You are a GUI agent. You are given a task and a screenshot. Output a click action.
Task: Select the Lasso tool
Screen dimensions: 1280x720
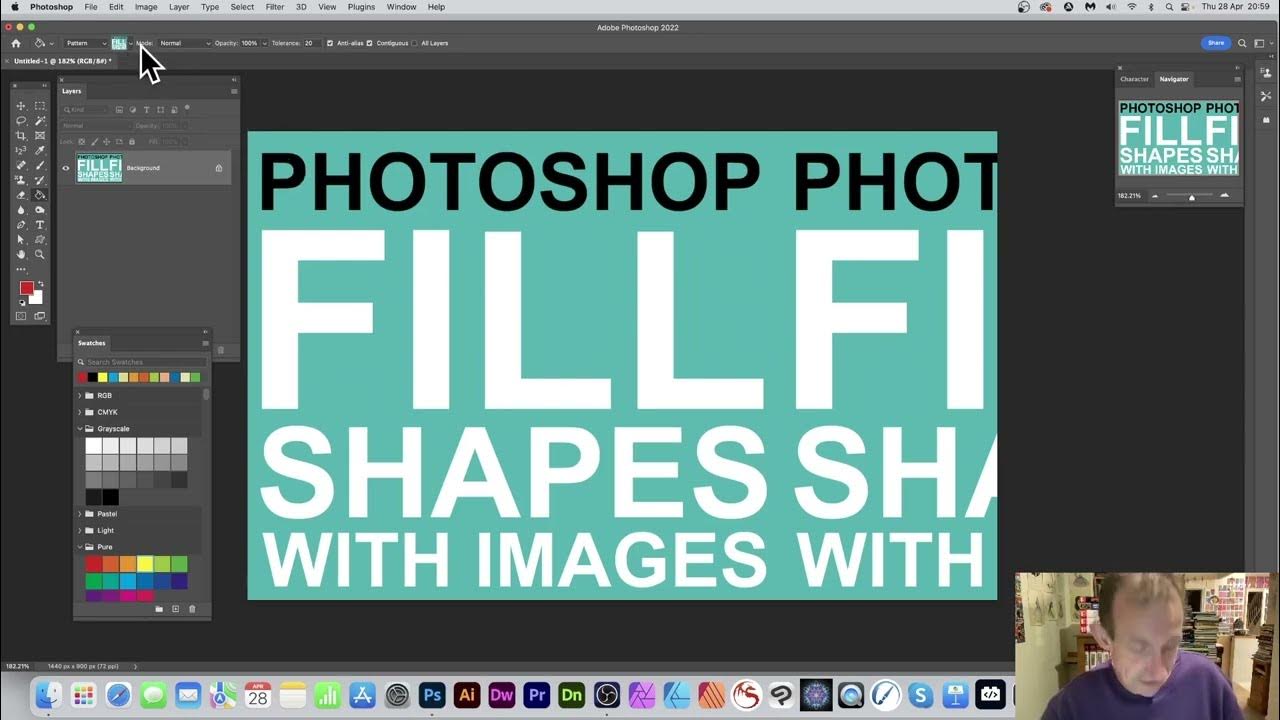click(21, 121)
